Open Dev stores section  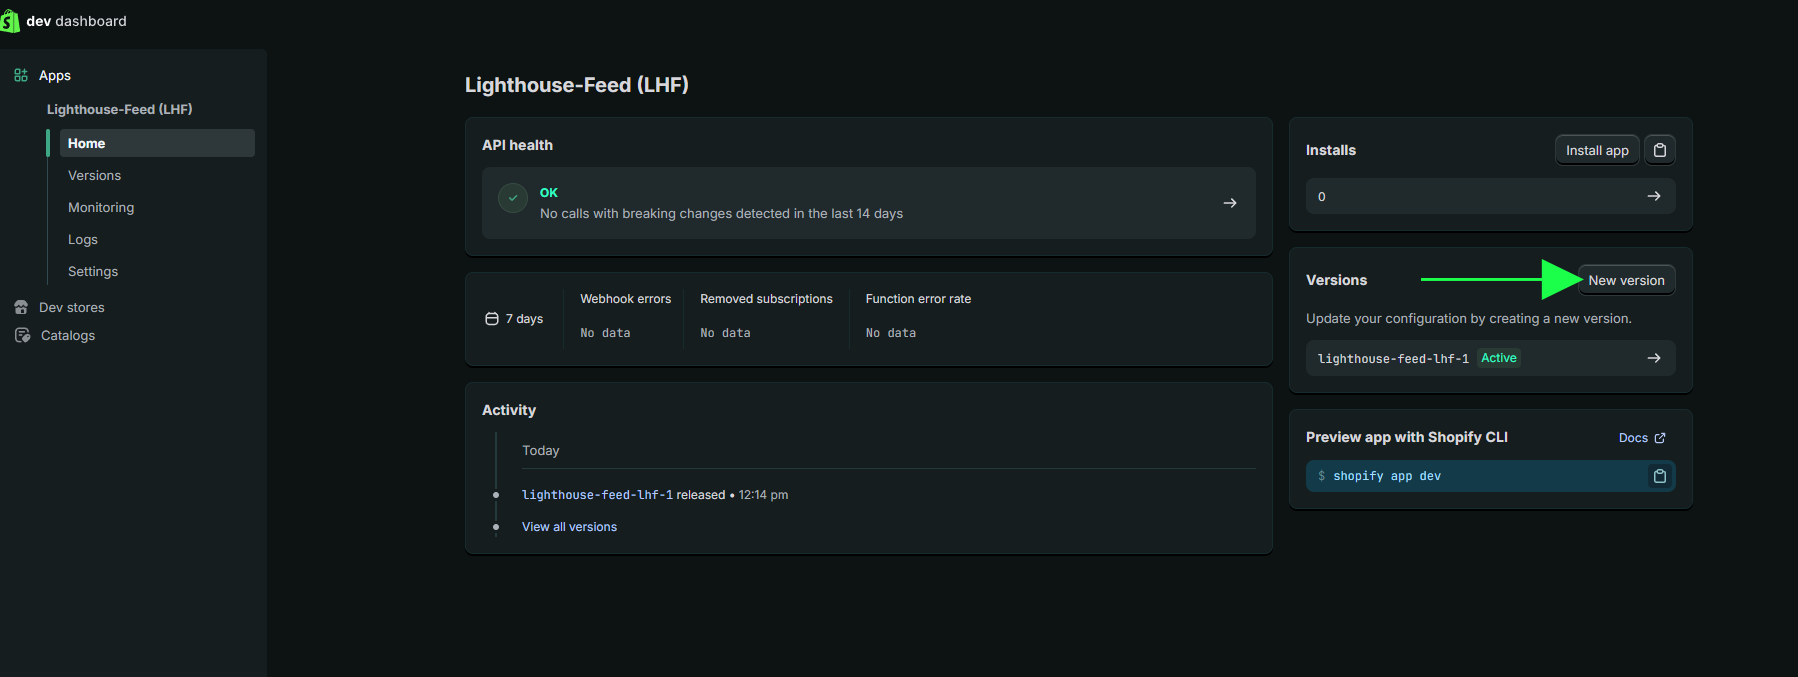72,307
